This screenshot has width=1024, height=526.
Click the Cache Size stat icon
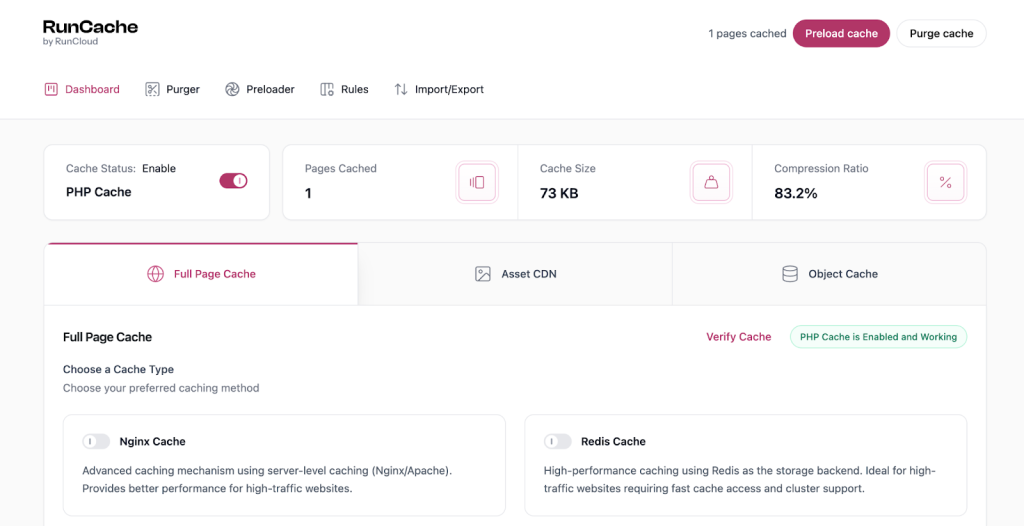tap(711, 182)
